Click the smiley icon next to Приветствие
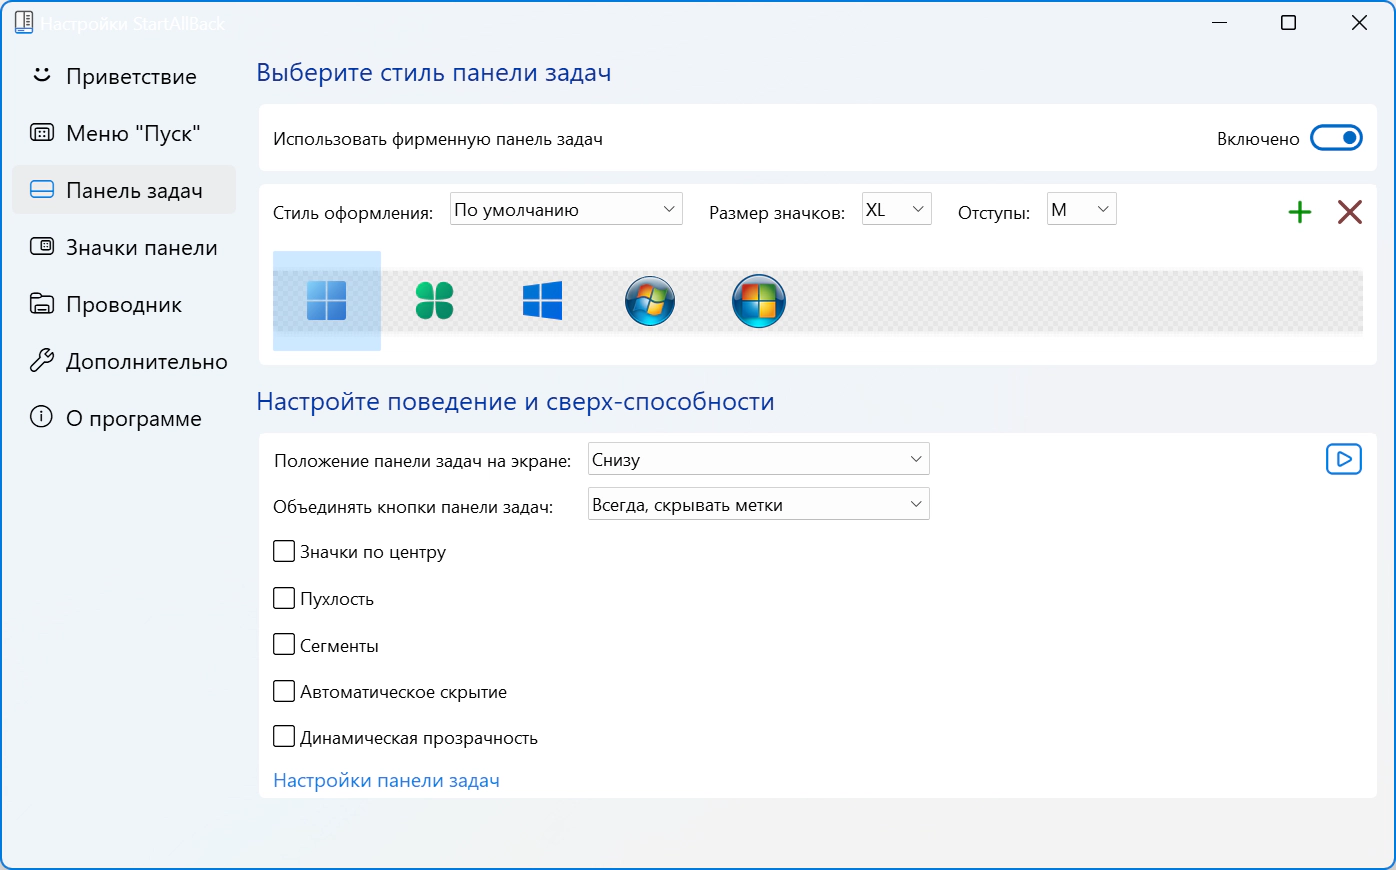1396x870 pixels. coord(42,76)
